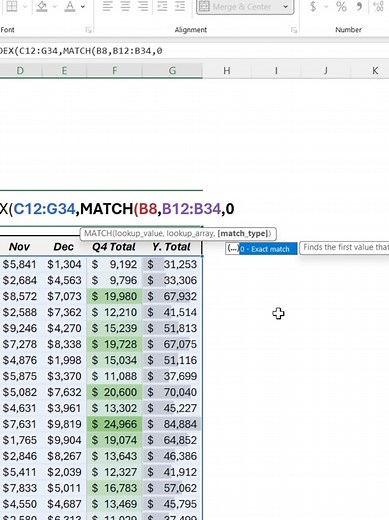Apply Comma style format
Viewport: 389px width, 520px height.
pyautogui.click(x=359, y=6)
